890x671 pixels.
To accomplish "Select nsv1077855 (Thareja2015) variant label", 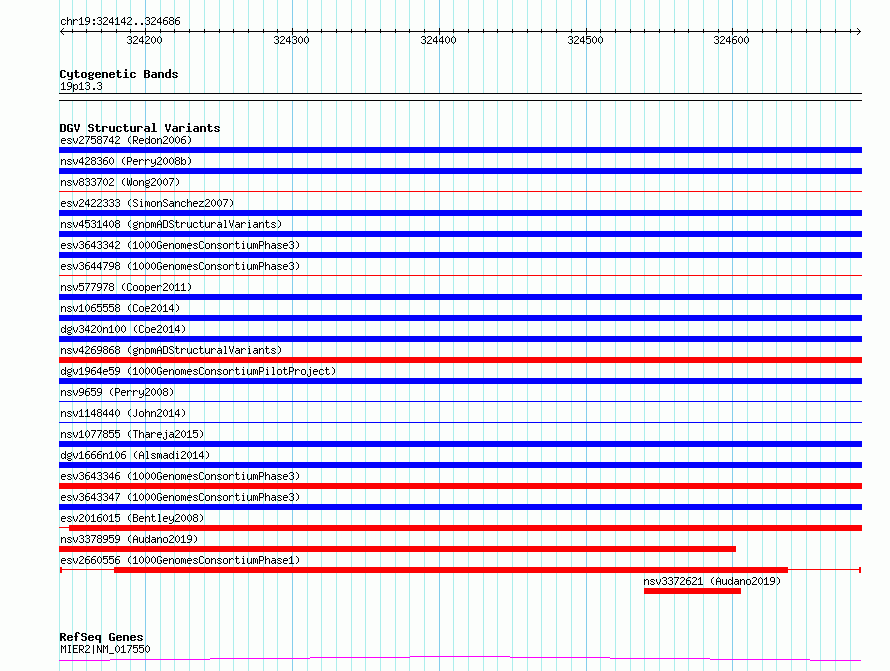I will coord(132,434).
